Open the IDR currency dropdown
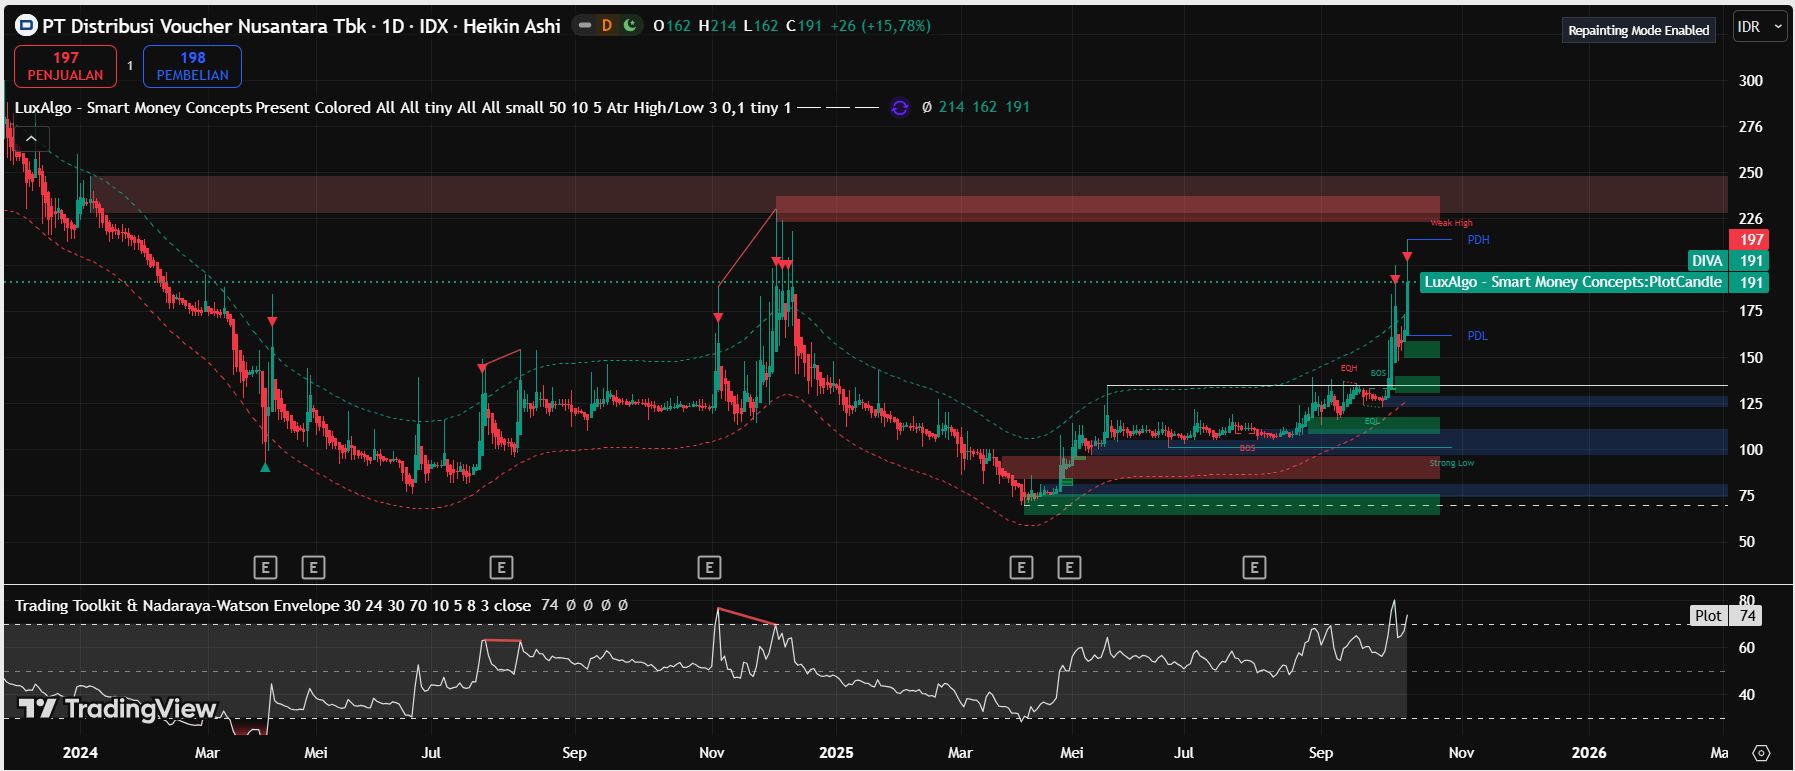The width and height of the screenshot is (1795, 771). [1759, 27]
